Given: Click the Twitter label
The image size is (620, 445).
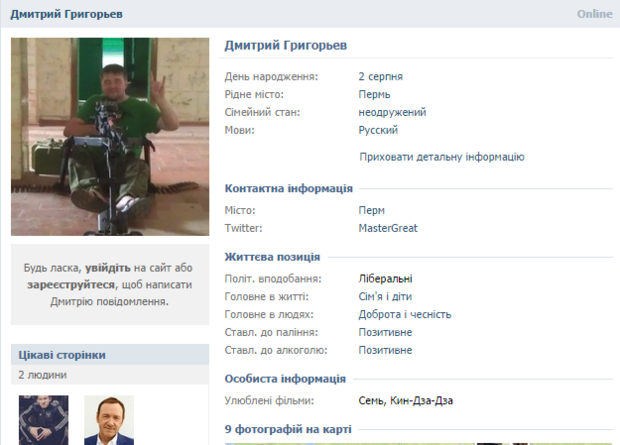Looking at the screenshot, I should click(243, 228).
